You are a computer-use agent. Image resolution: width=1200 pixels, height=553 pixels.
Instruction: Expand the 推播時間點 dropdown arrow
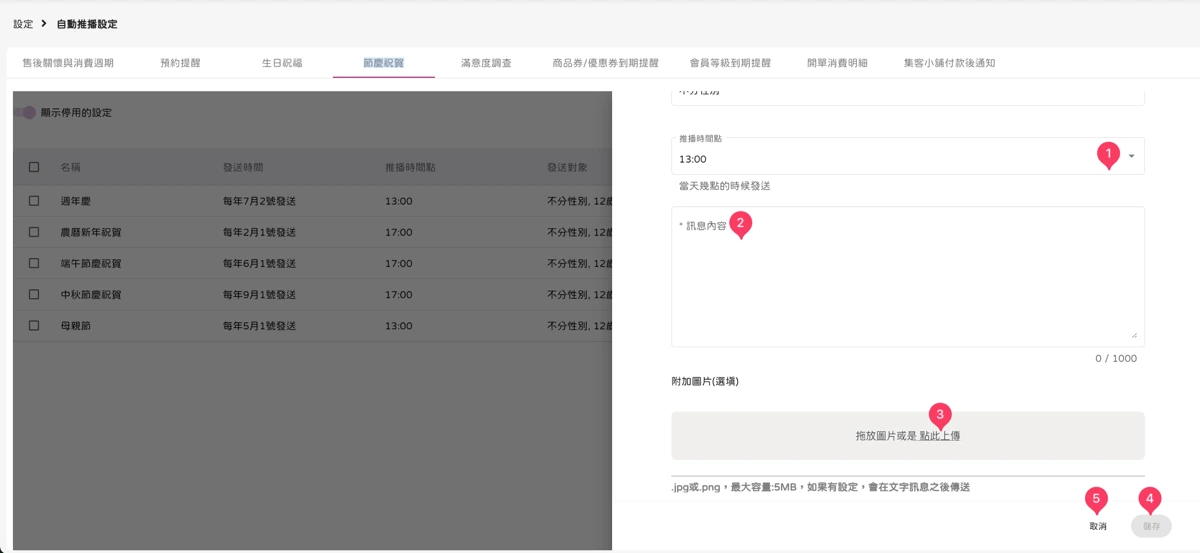click(1131, 156)
